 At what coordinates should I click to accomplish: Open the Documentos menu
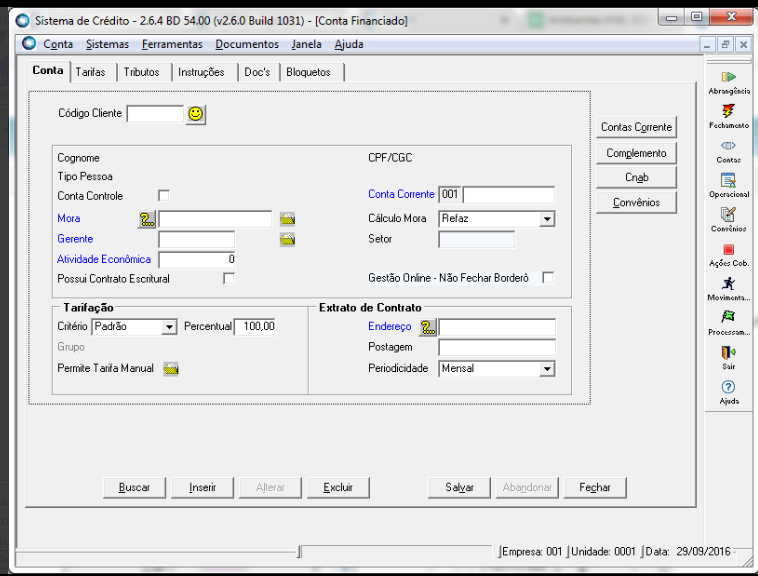click(247, 44)
